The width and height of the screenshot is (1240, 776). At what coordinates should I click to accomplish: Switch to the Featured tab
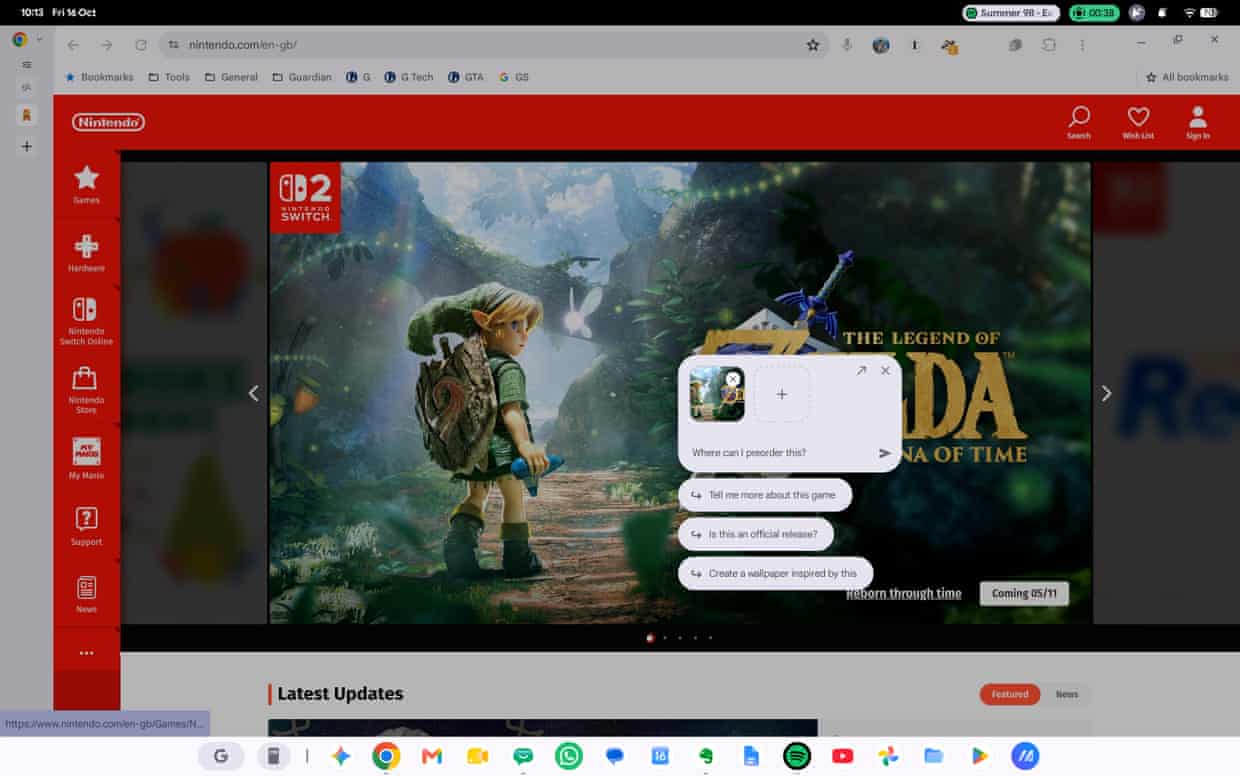[x=1010, y=694]
